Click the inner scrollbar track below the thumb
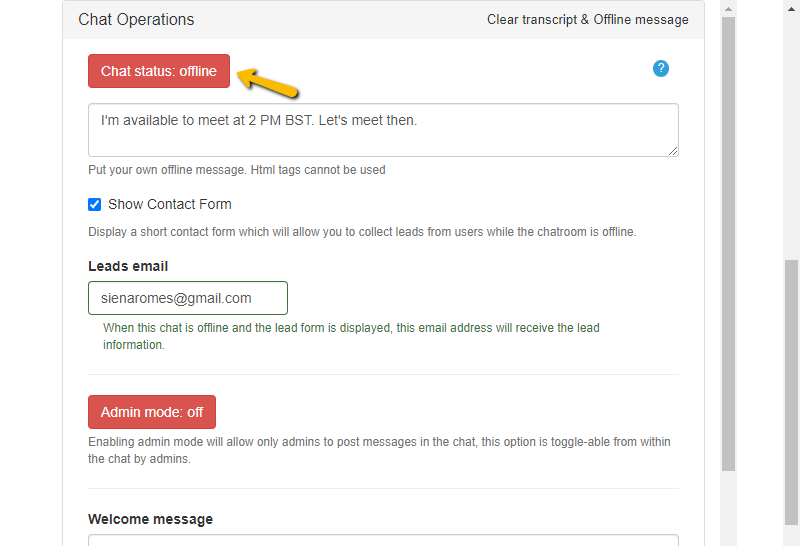Image resolution: width=800 pixels, height=546 pixels. click(729, 505)
